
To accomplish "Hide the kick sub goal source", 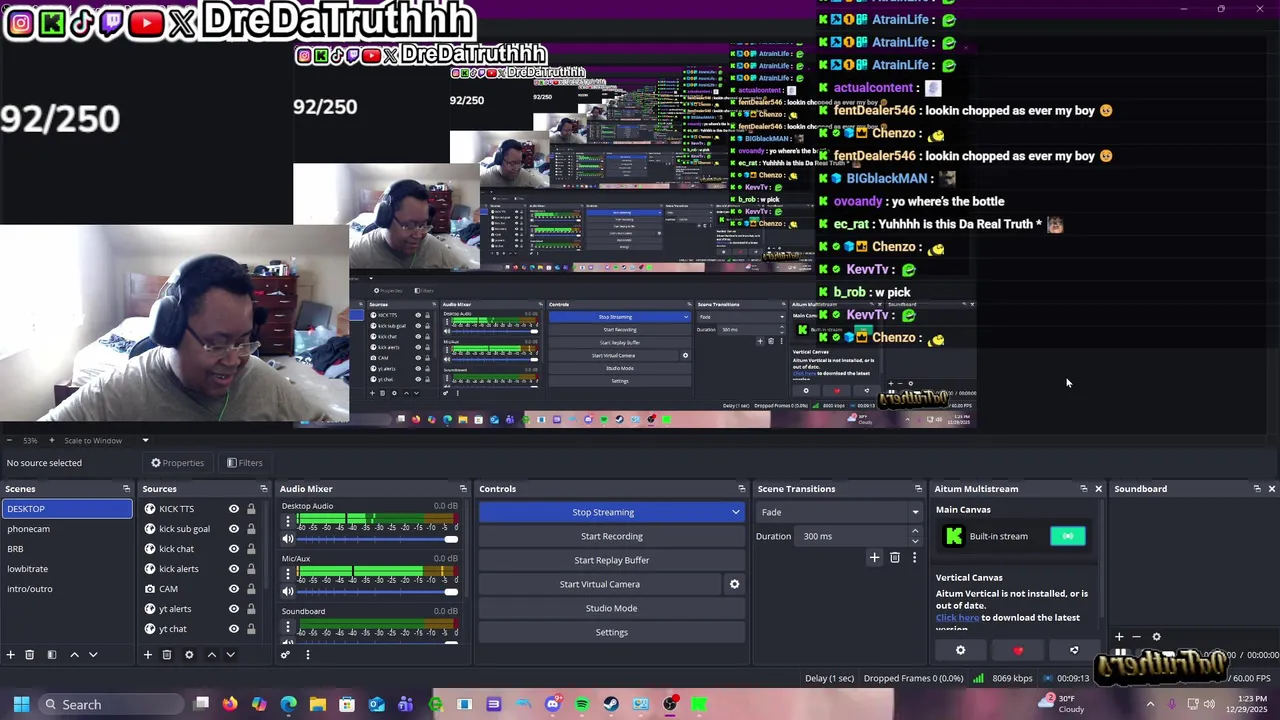I will (234, 529).
